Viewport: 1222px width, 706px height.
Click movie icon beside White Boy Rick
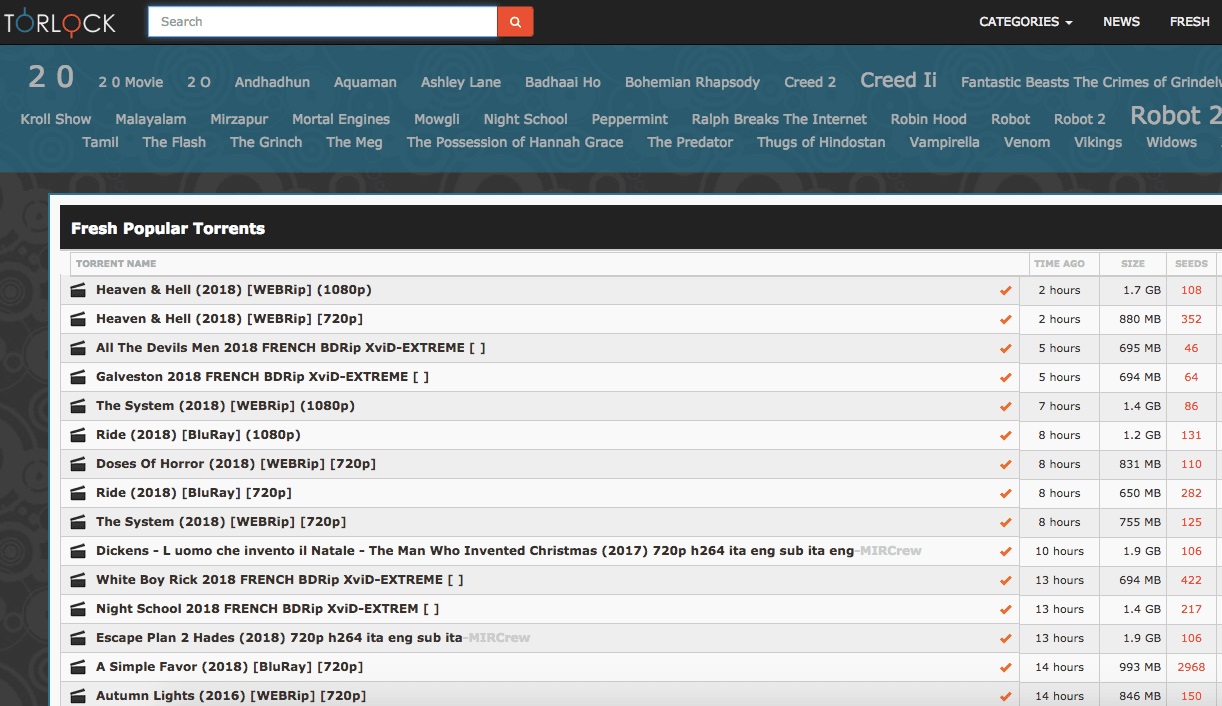click(78, 580)
